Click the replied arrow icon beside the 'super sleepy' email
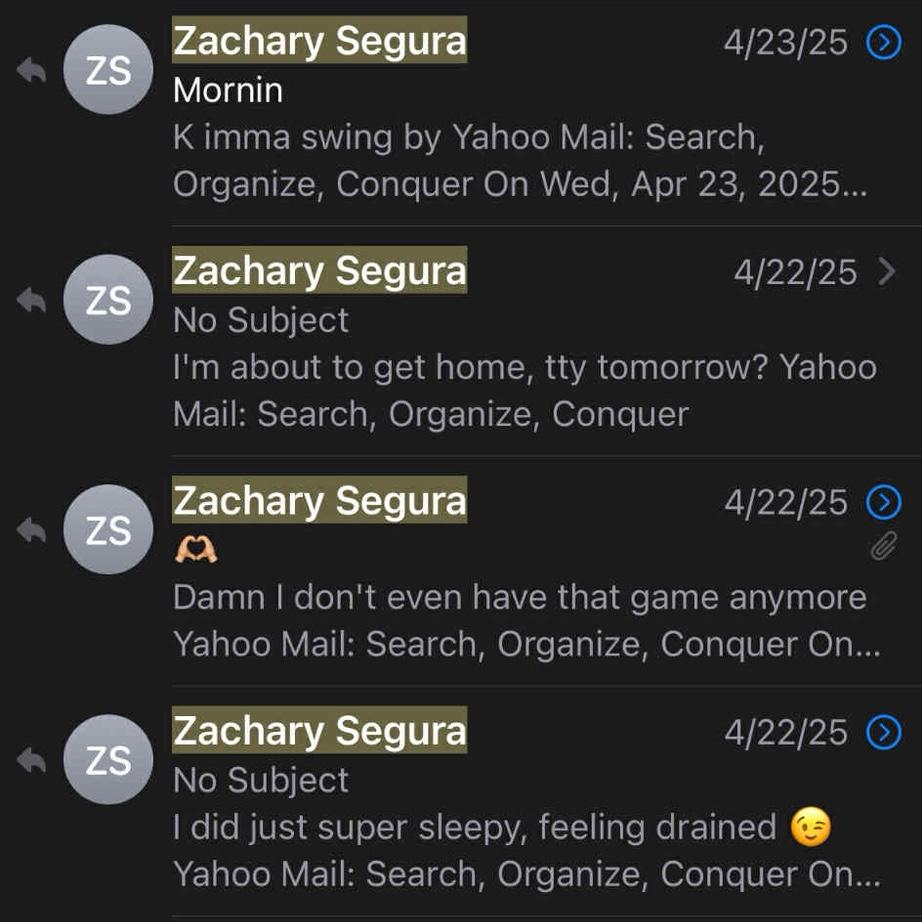Screen dimensions: 922x922 pos(32,760)
